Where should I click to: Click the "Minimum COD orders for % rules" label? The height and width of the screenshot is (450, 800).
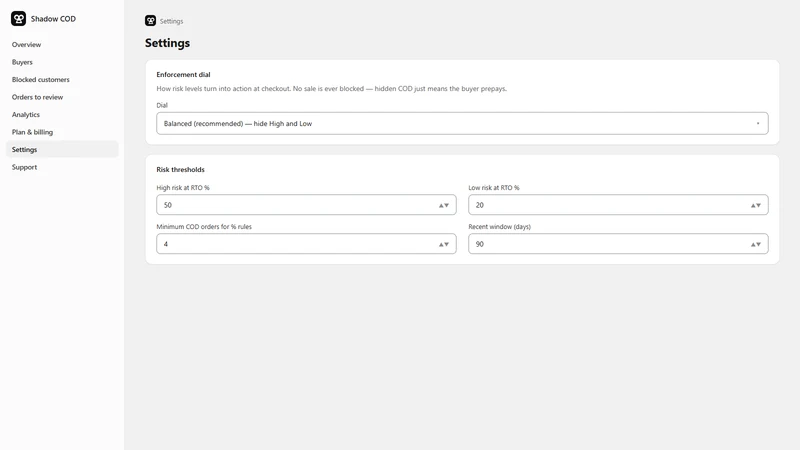point(204,227)
